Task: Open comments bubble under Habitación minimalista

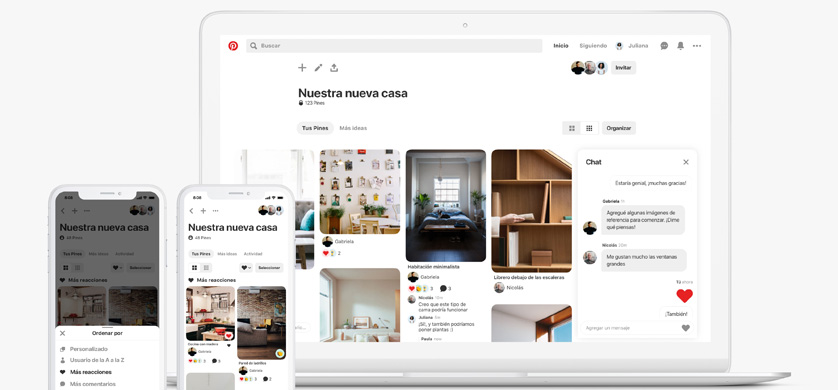Action: tap(443, 288)
